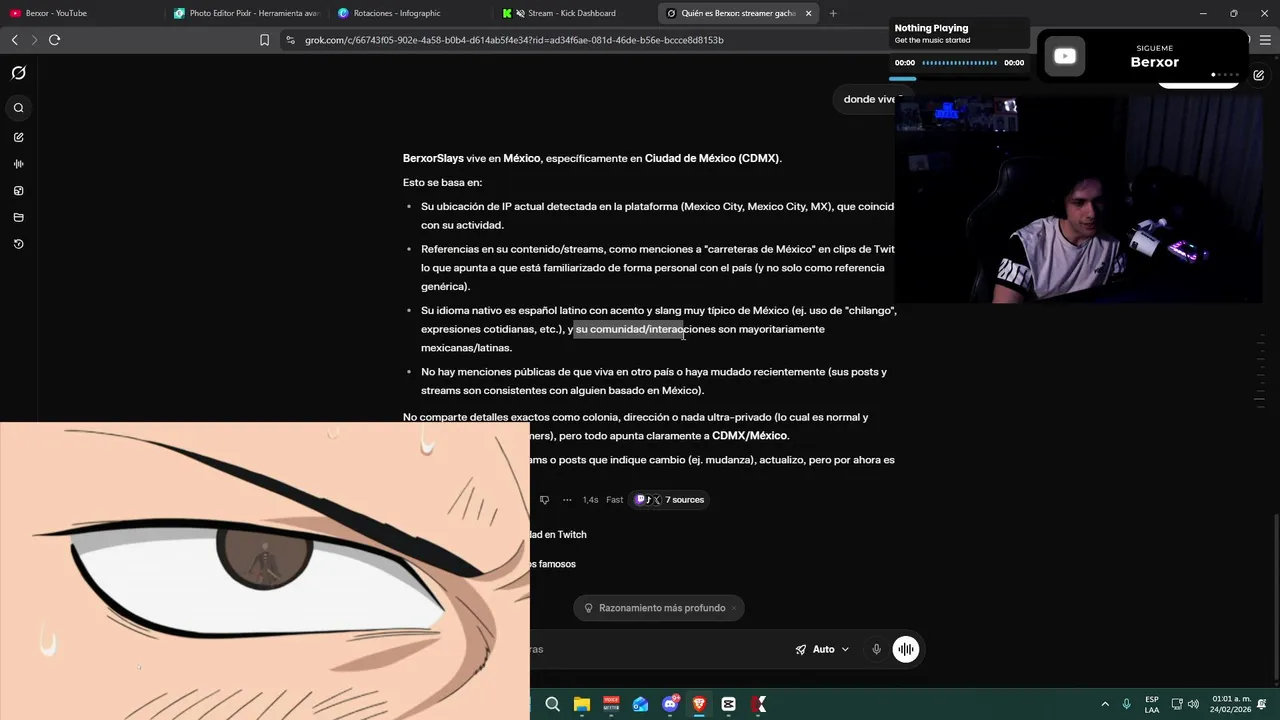Start a new chat from the sidebar pencil icon
This screenshot has width=1280, height=720.
tap(18, 137)
